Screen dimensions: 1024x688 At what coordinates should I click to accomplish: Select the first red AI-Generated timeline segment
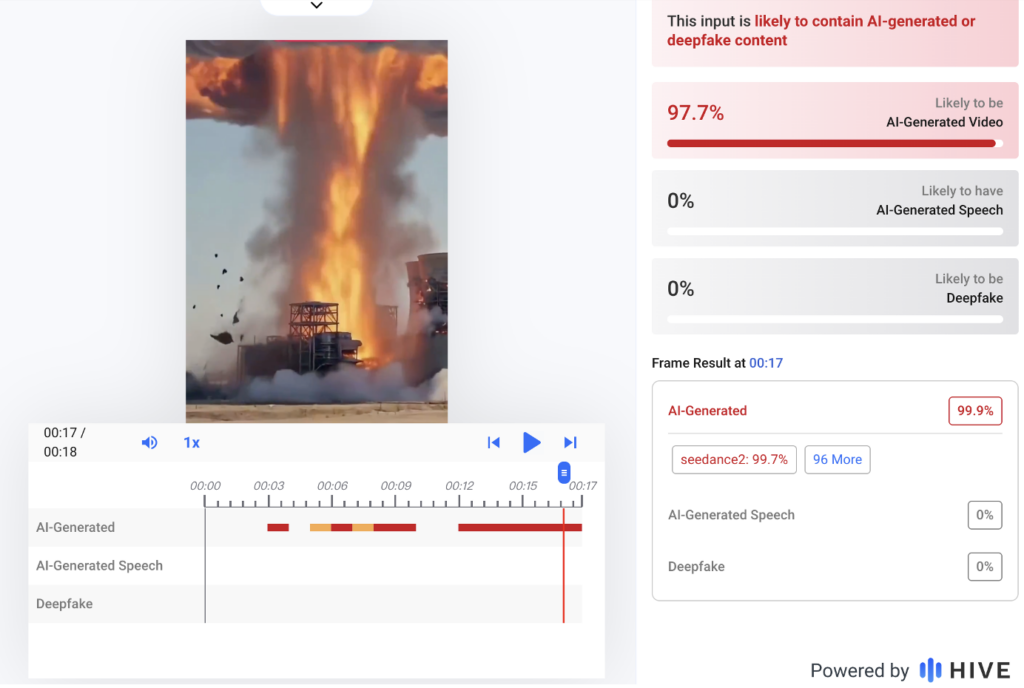click(278, 527)
